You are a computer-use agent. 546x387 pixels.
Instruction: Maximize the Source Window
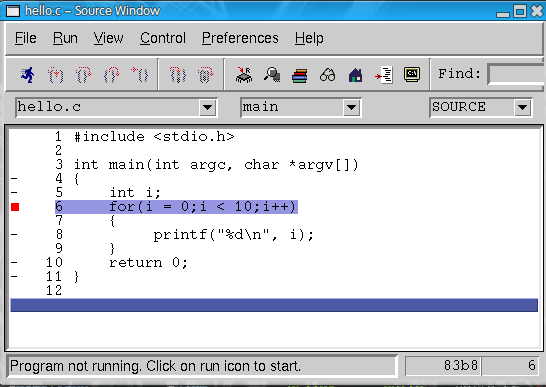520,11
